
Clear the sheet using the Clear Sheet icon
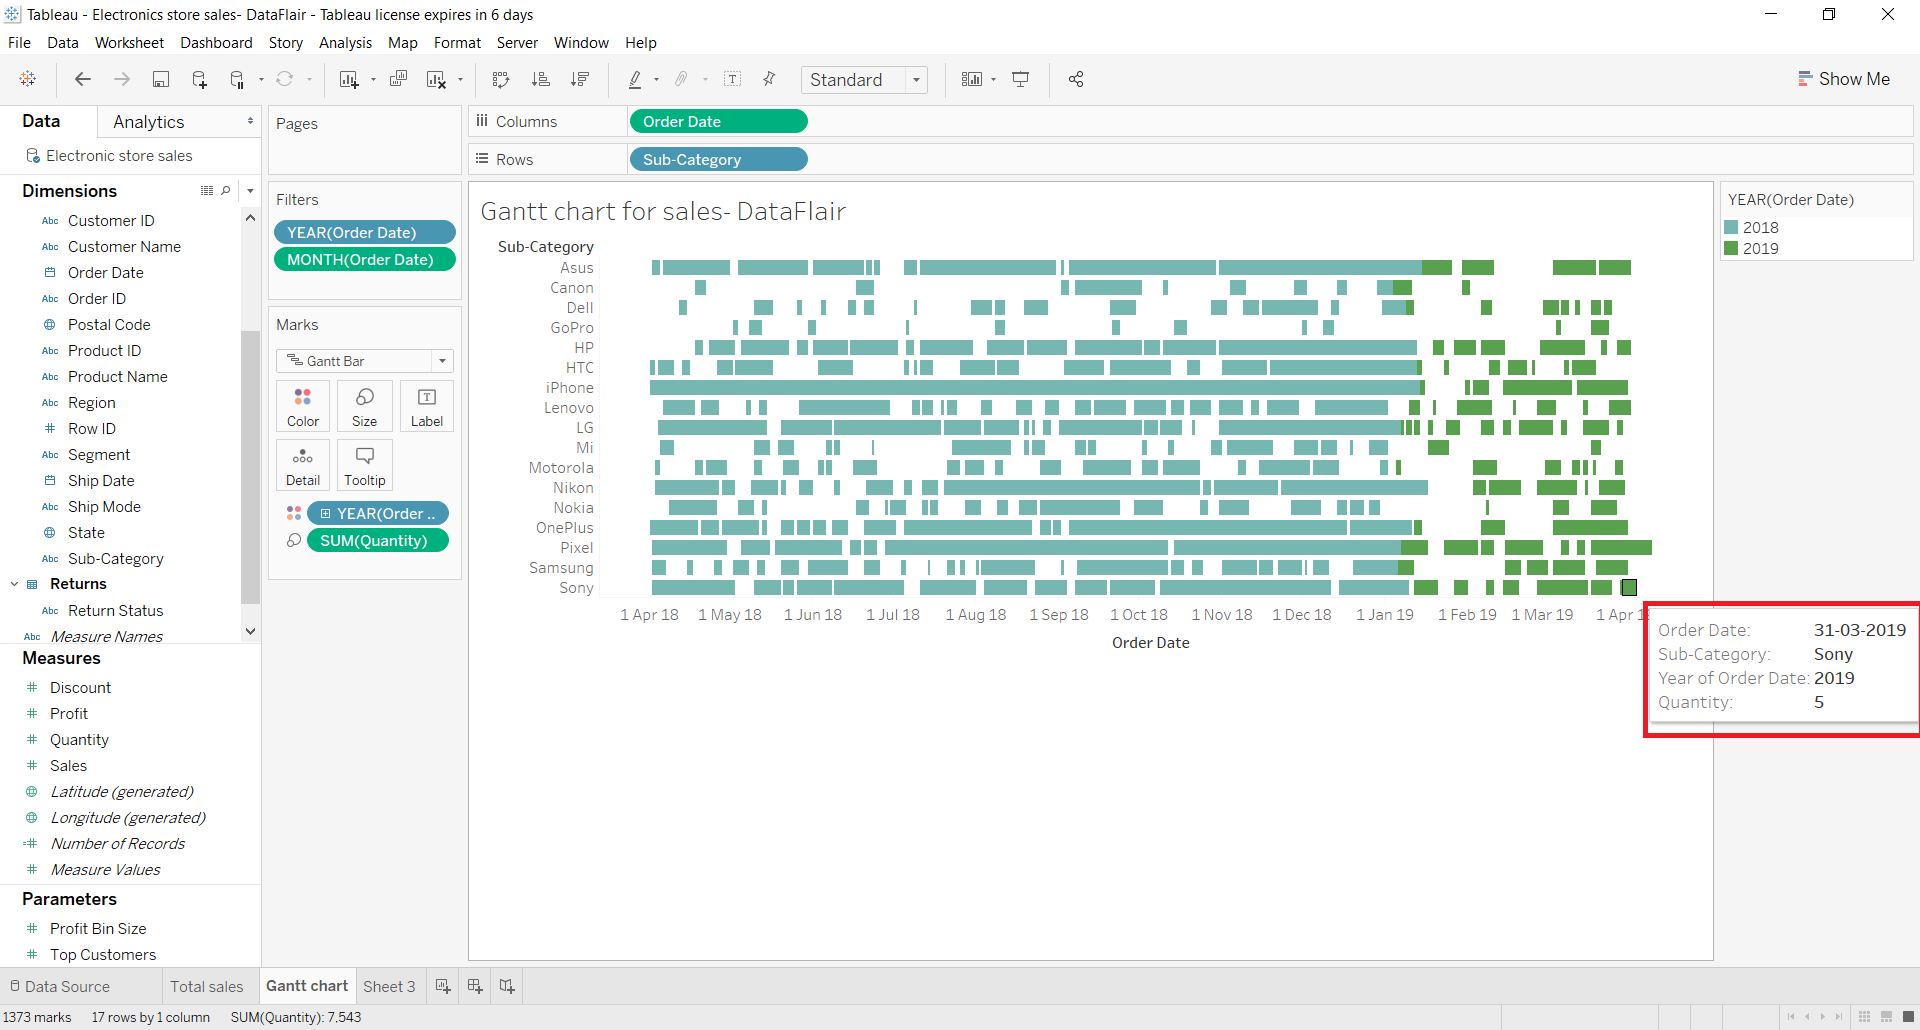coord(437,79)
